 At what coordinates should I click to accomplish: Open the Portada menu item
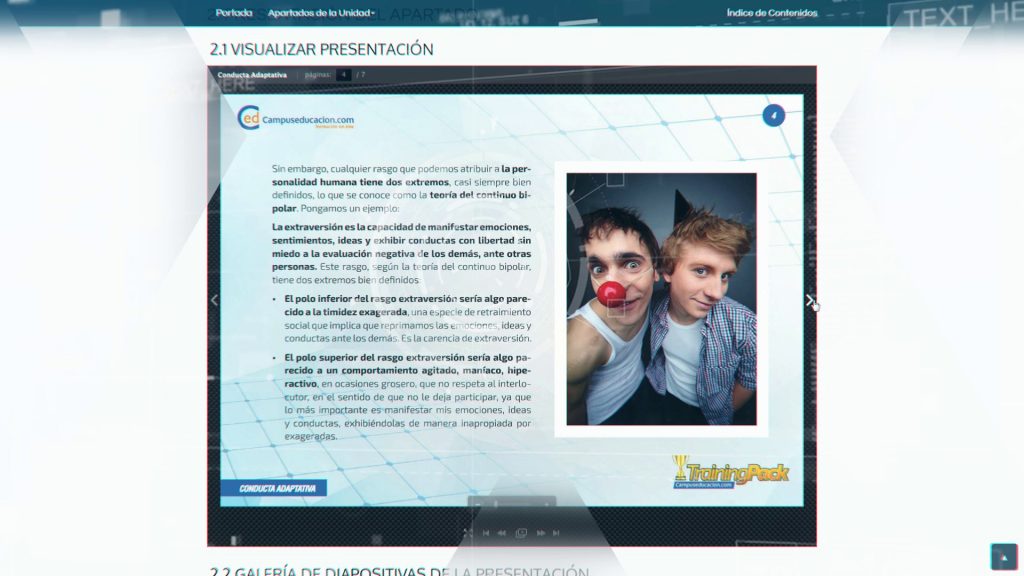tap(234, 13)
